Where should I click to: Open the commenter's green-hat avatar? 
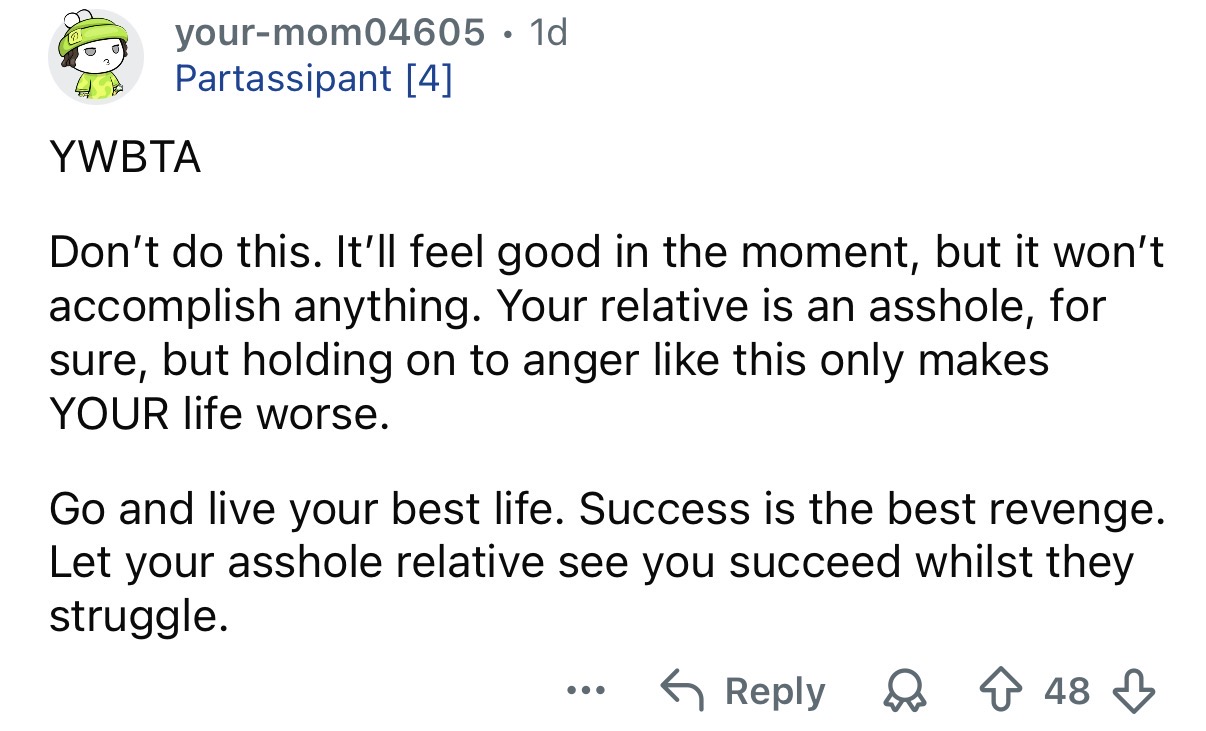click(x=96, y=56)
